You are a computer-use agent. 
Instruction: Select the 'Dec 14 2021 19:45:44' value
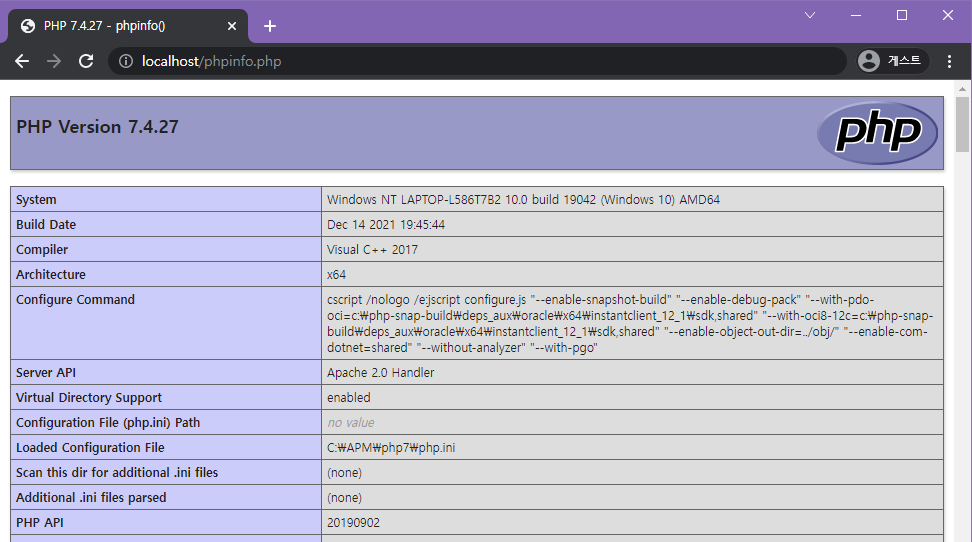click(386, 224)
